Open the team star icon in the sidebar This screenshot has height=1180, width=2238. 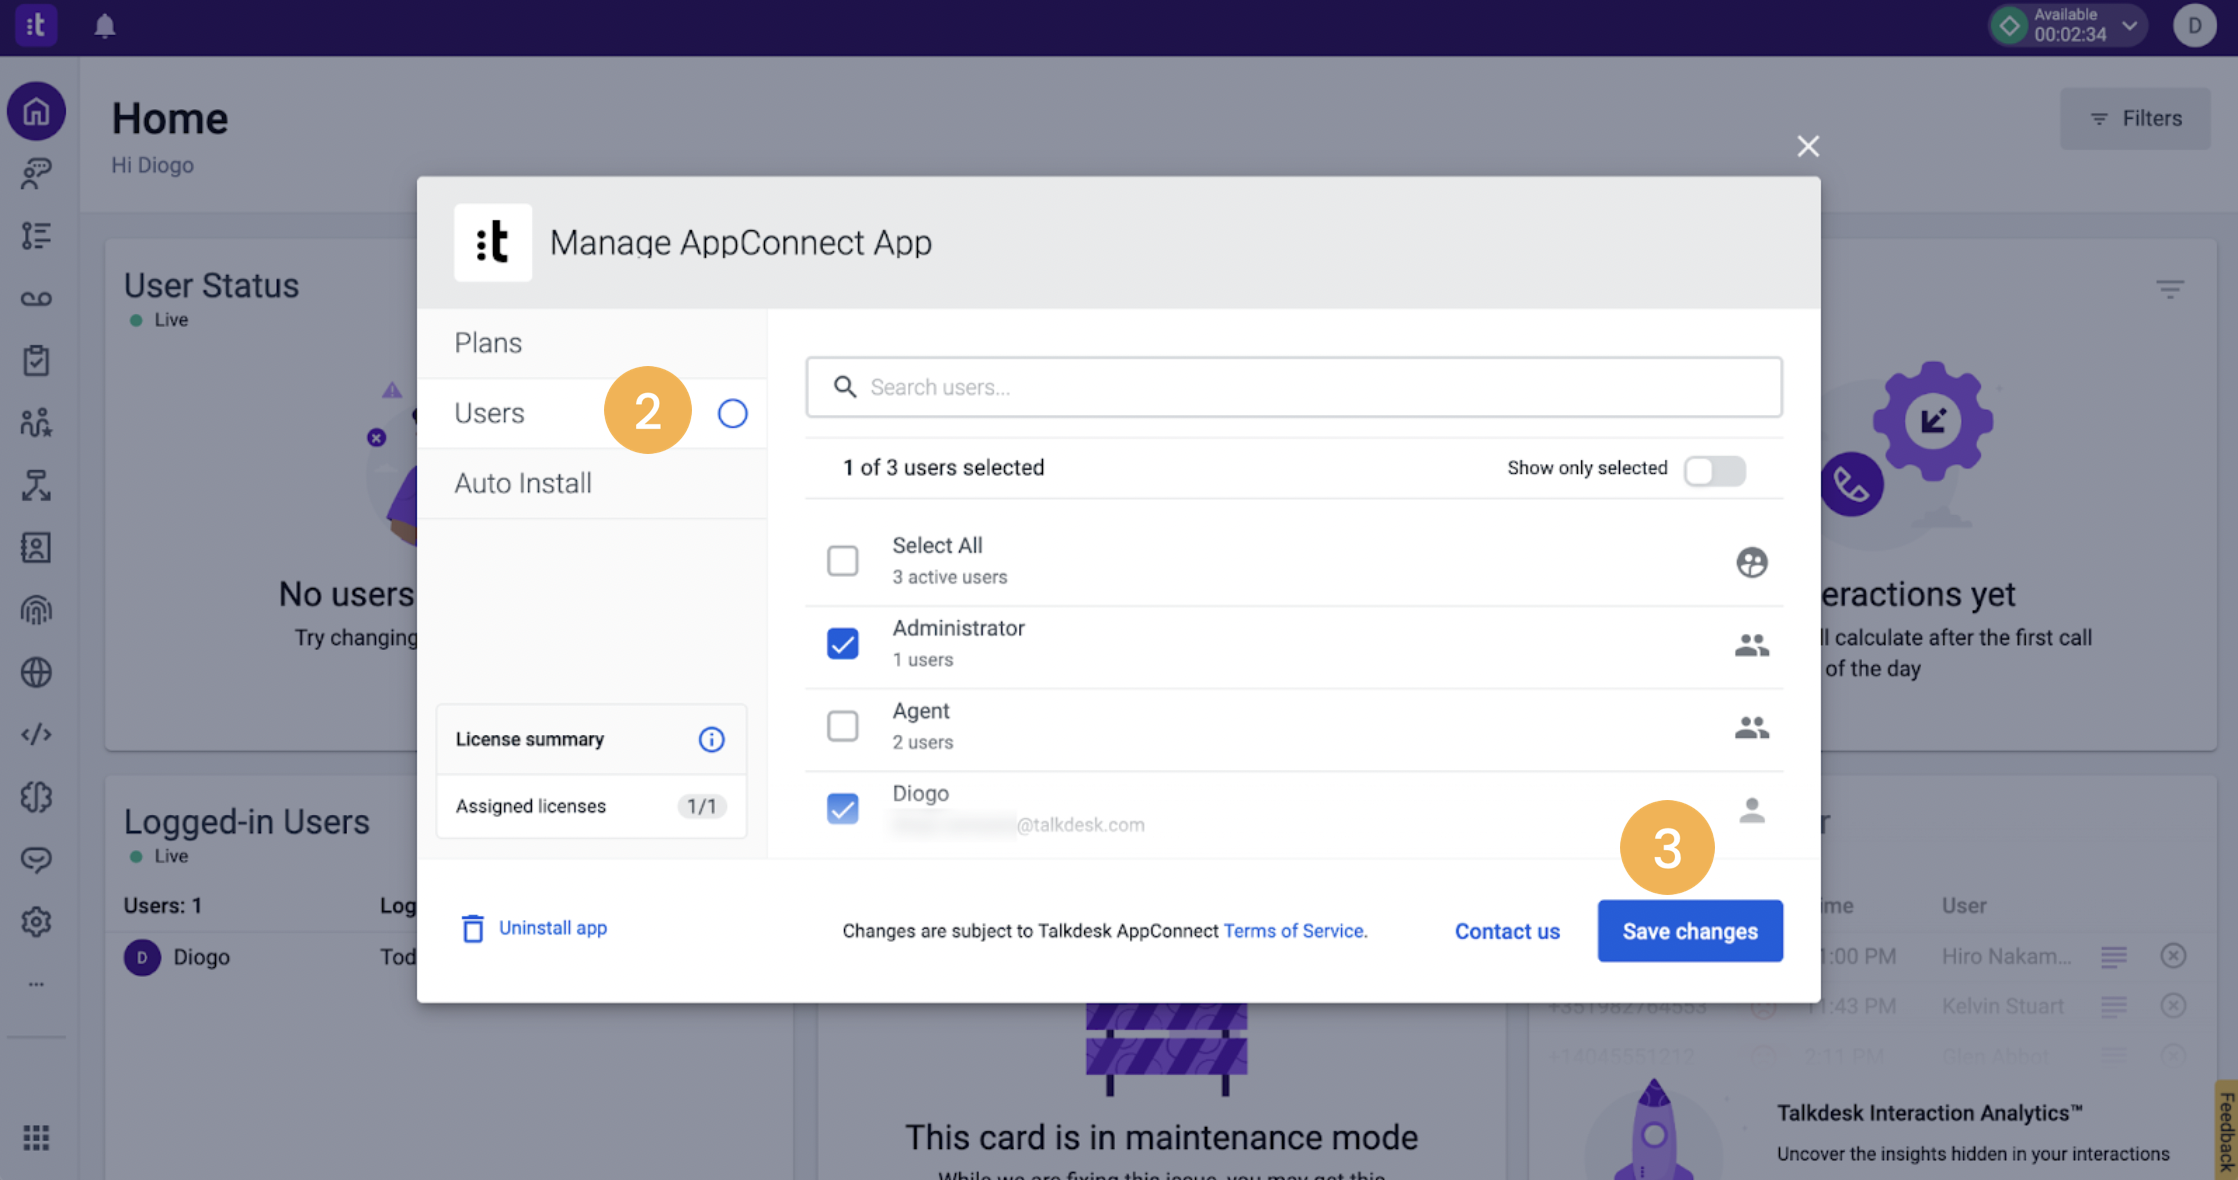point(36,423)
